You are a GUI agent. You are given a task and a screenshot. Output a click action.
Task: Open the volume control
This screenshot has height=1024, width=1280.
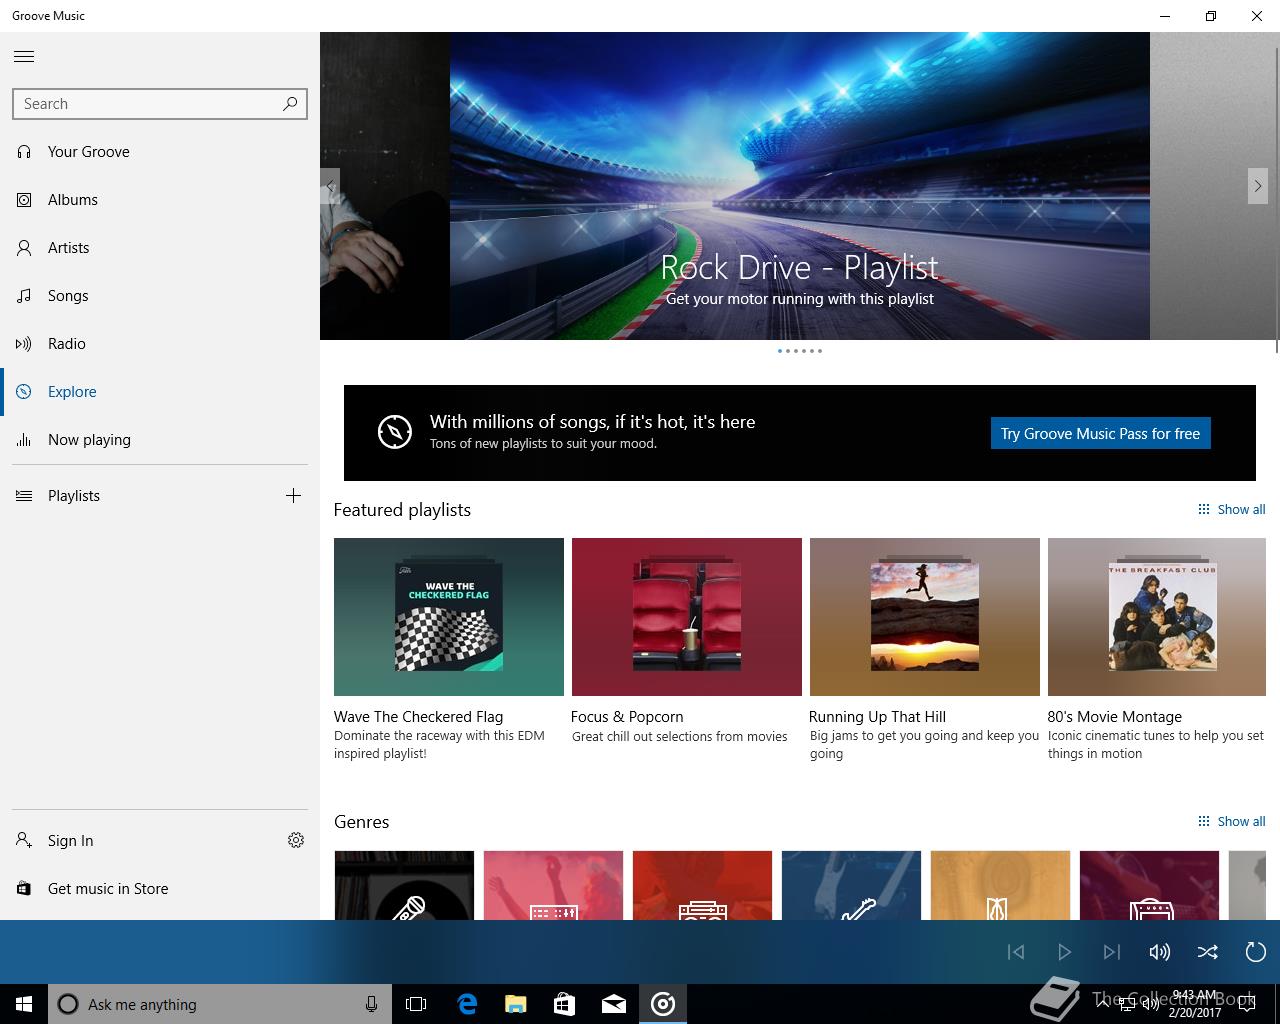[1160, 952]
